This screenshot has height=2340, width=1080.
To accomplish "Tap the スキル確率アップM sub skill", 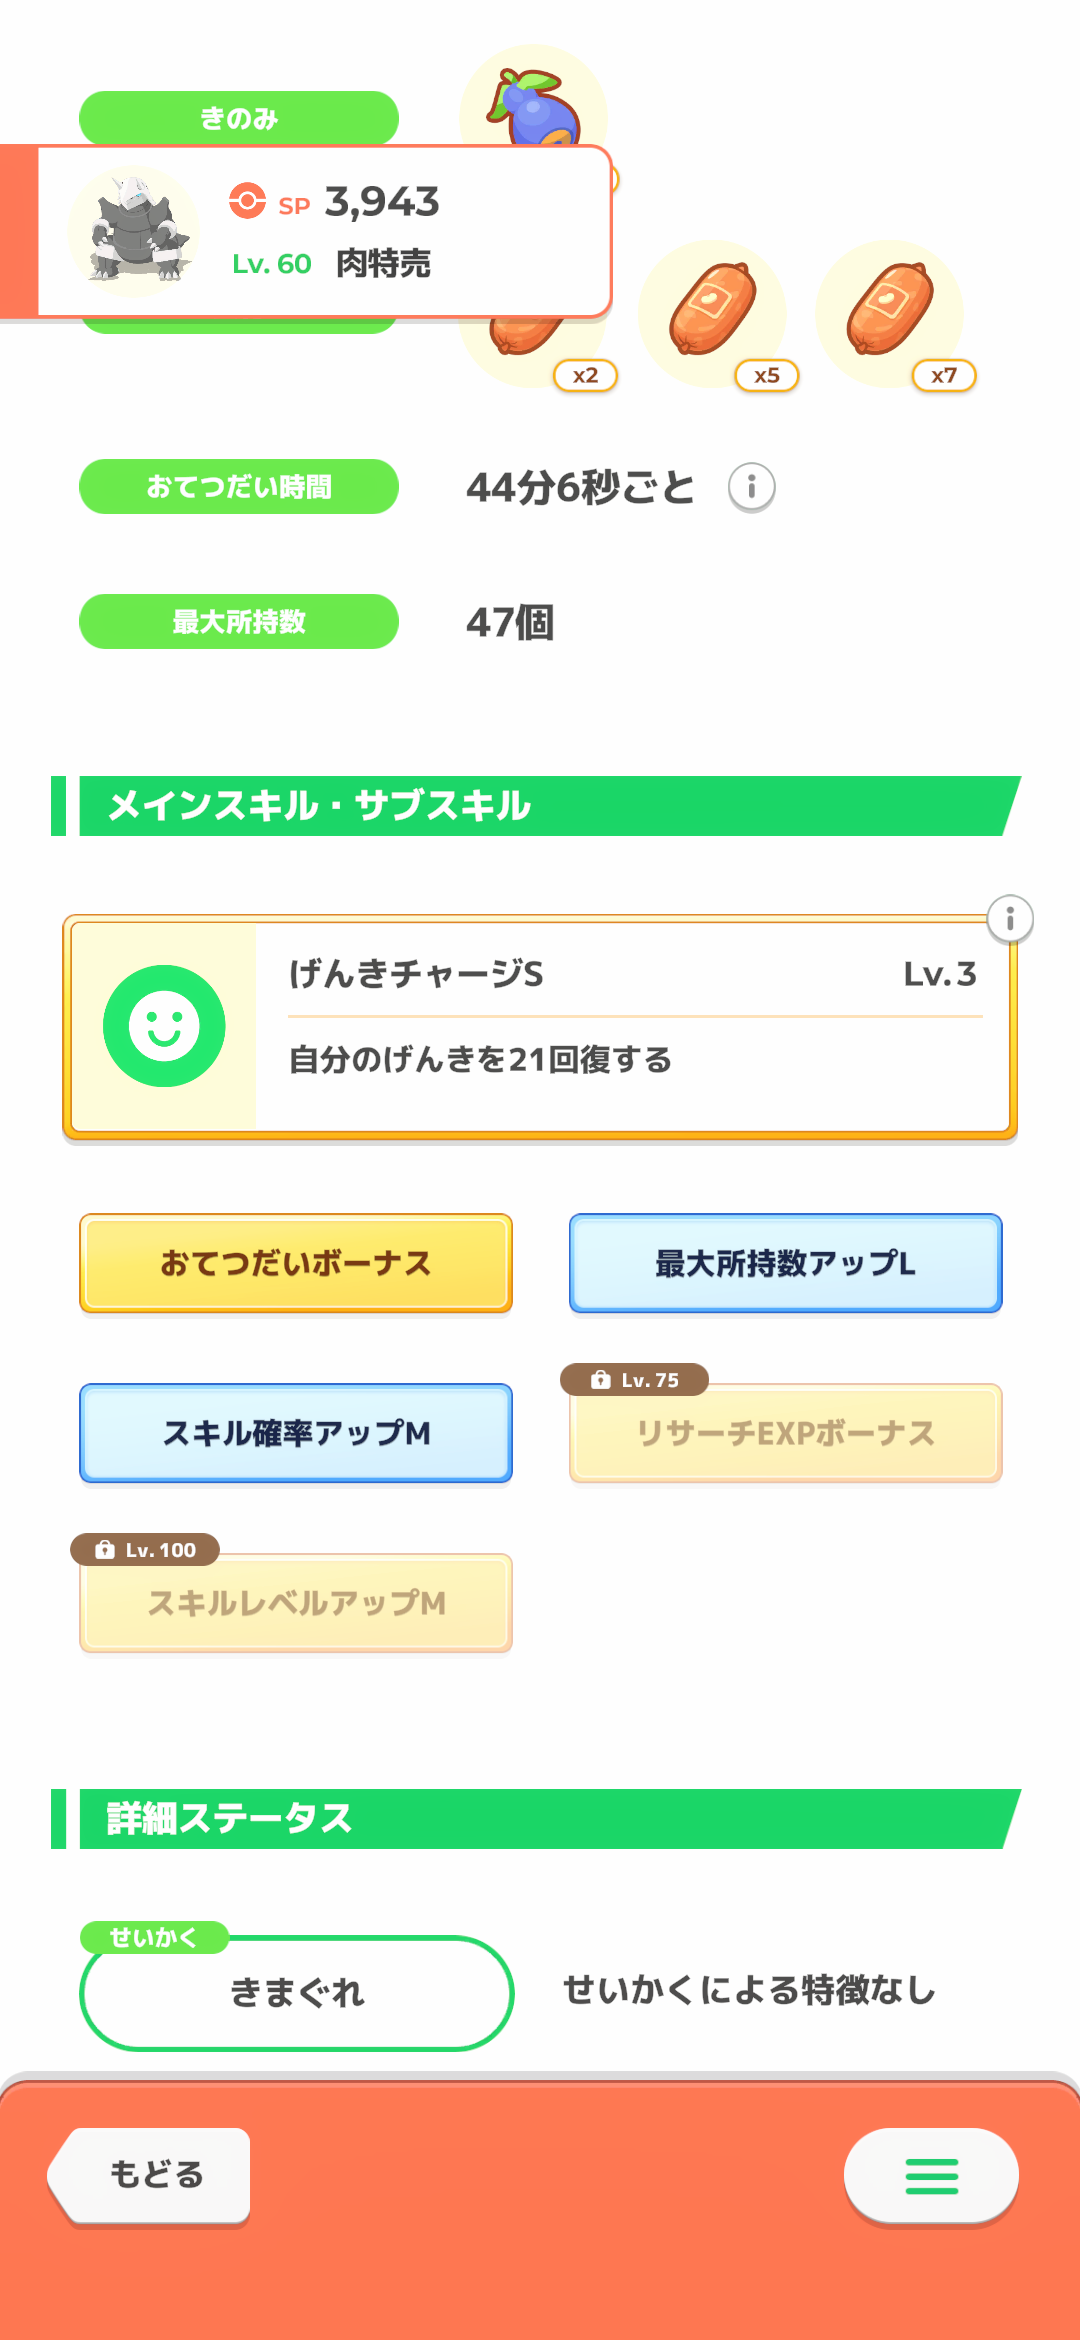I will coord(296,1433).
